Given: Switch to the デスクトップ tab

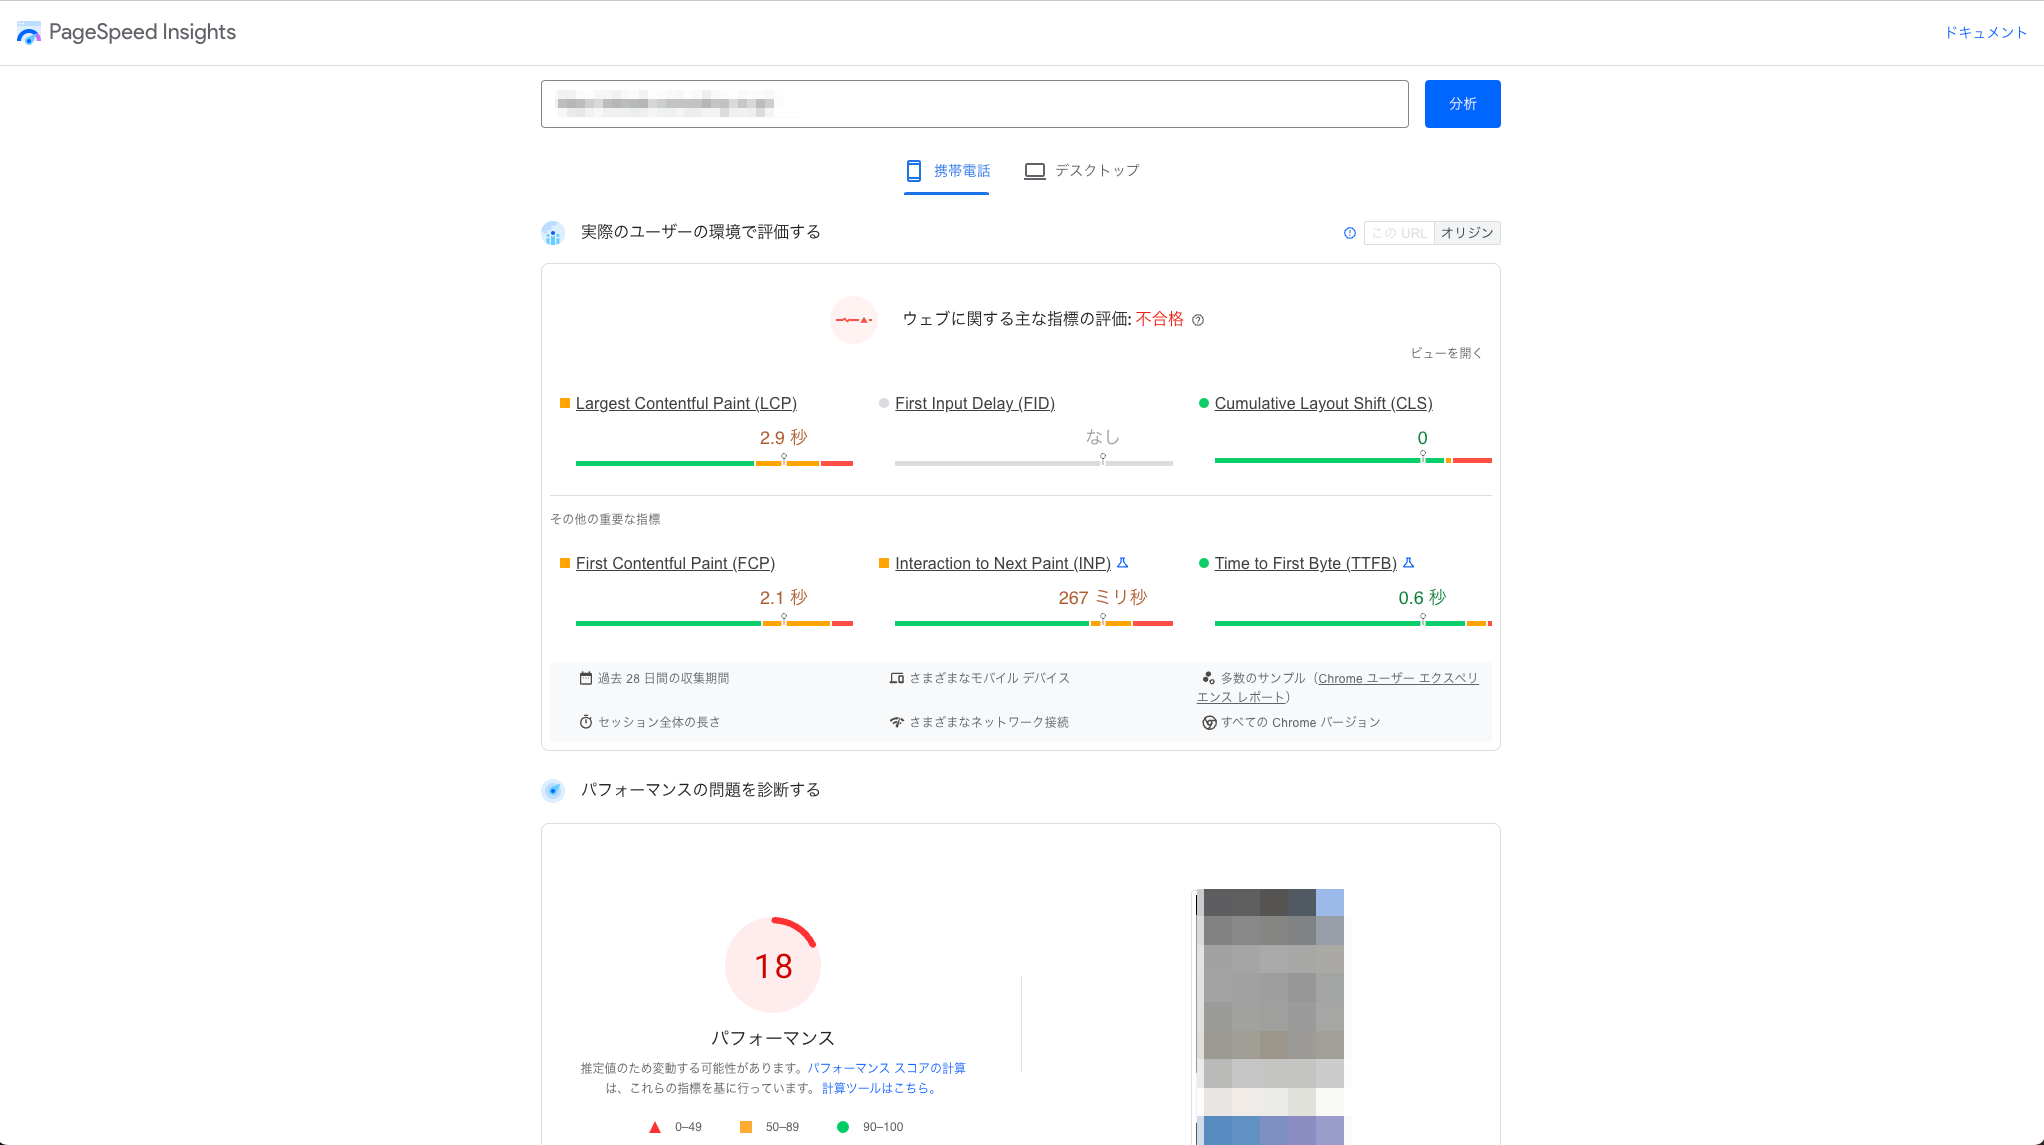Looking at the screenshot, I should pos(1082,171).
